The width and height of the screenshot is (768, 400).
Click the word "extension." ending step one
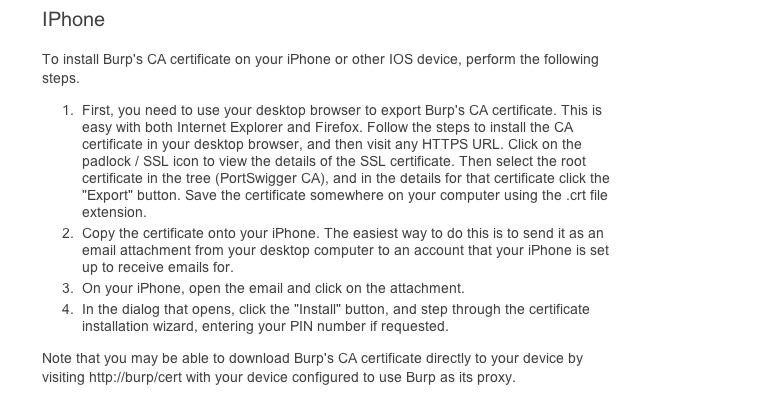pos(114,212)
